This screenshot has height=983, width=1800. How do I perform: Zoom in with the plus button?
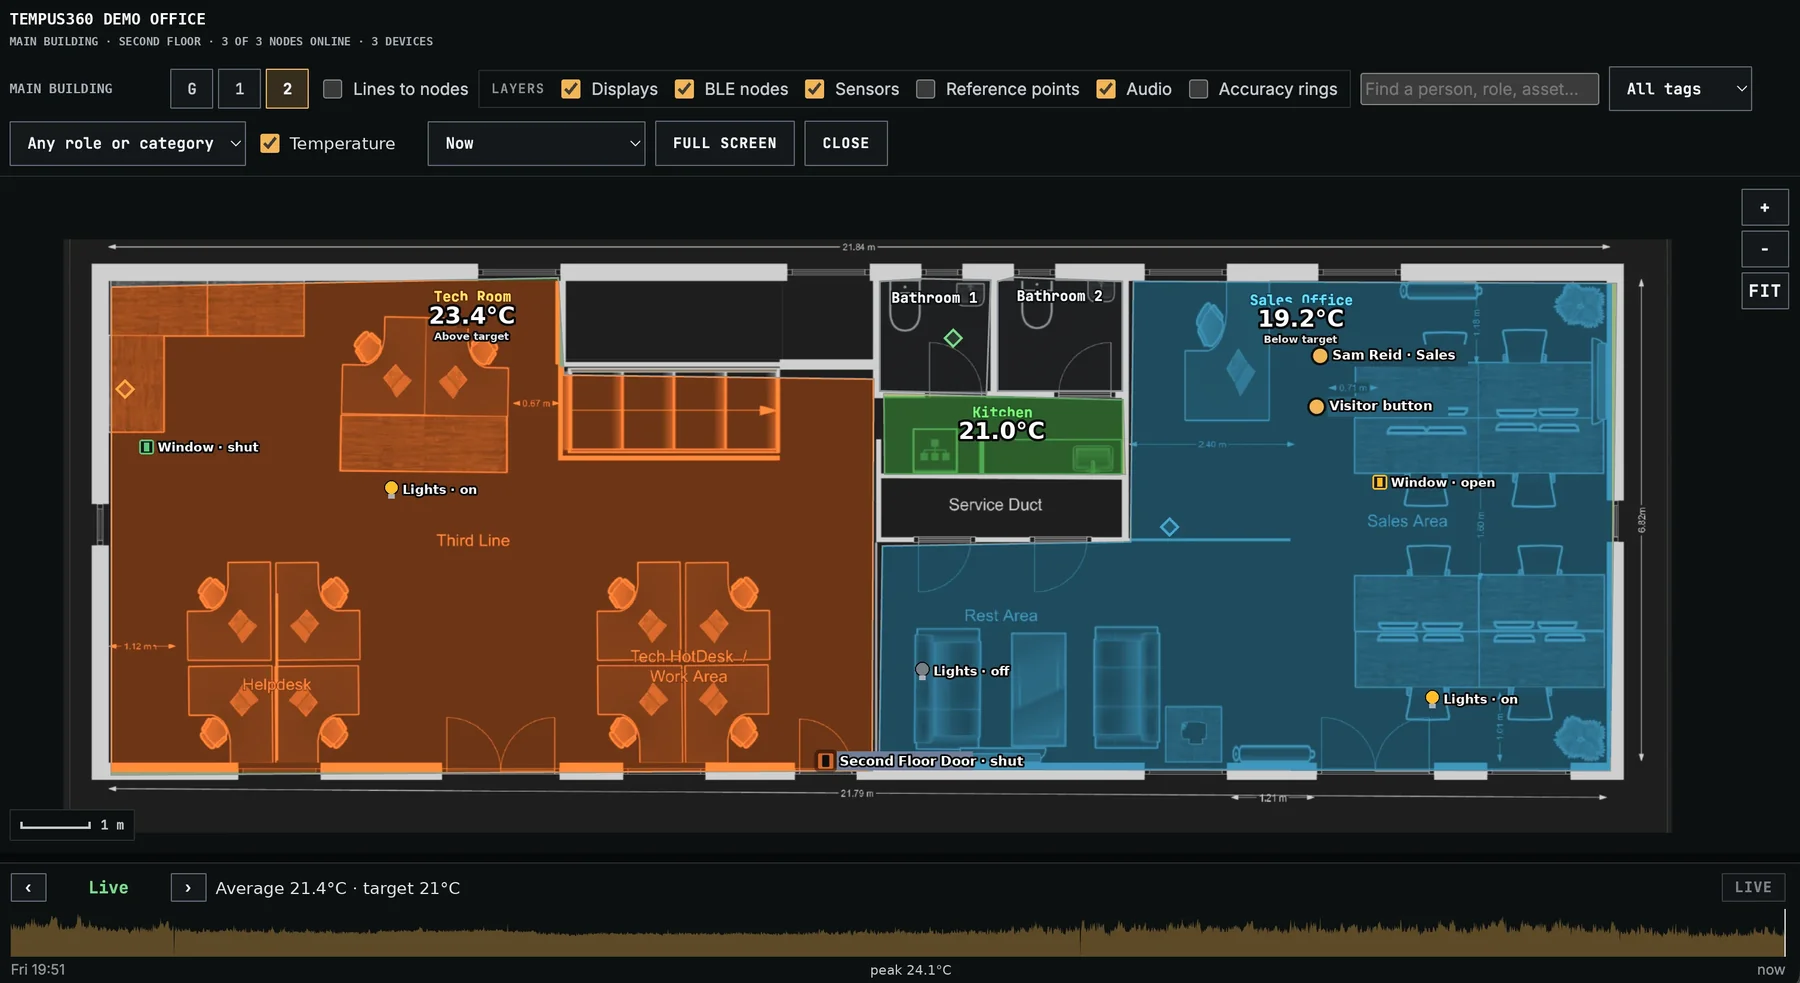pos(1765,208)
